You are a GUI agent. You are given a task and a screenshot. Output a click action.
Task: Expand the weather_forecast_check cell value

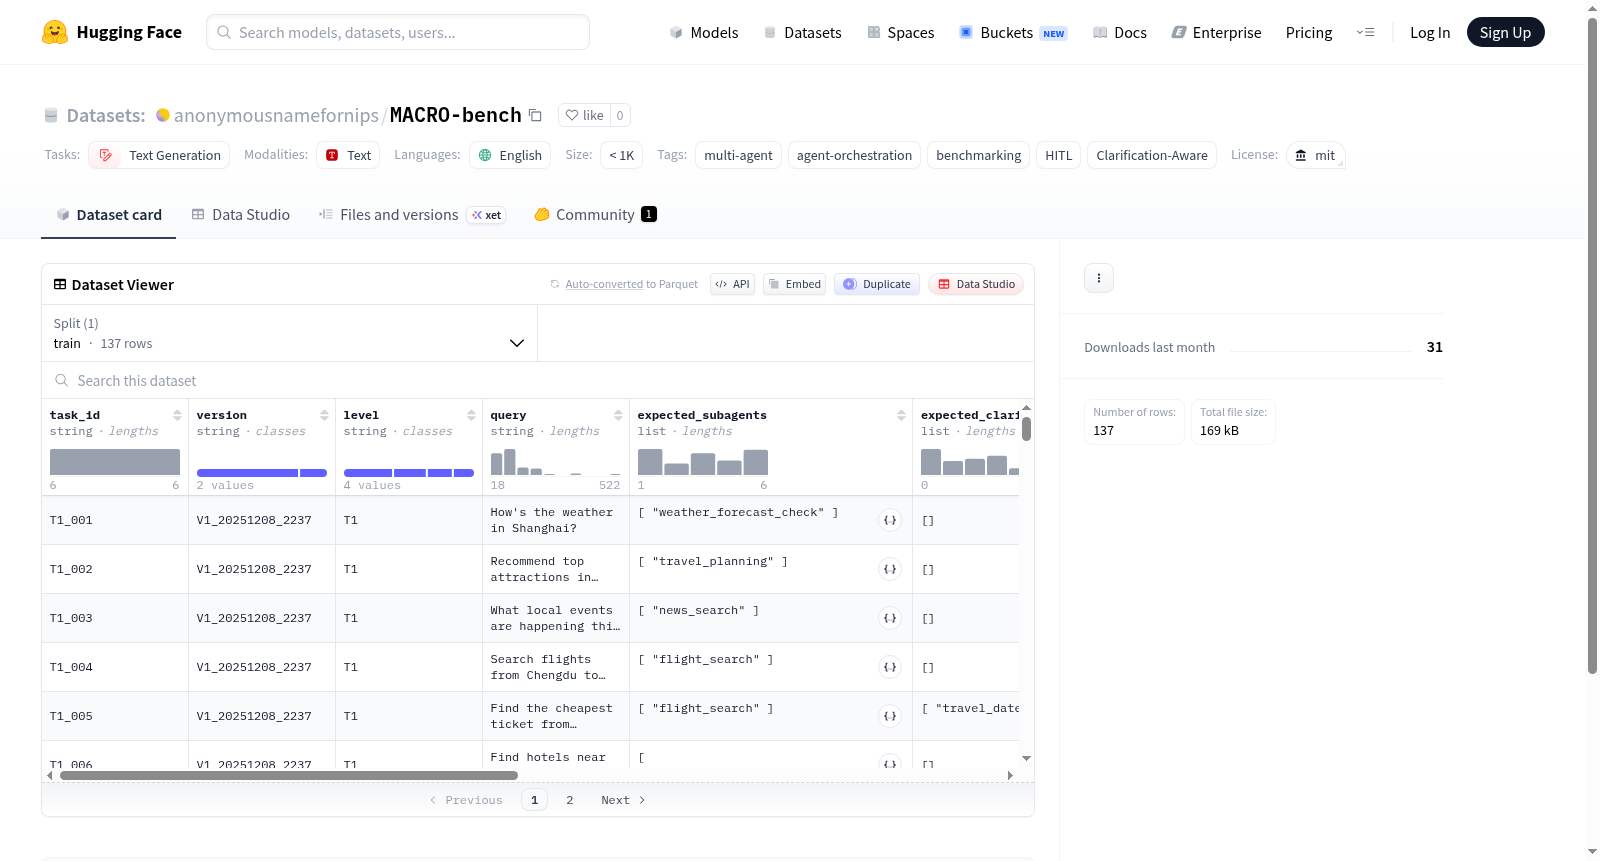click(x=890, y=520)
